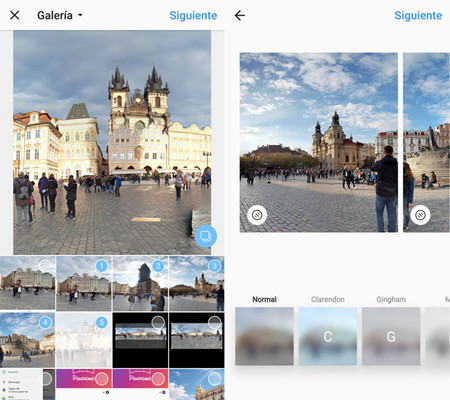Image resolution: width=450 pixels, height=400 pixels.
Task: Select the phone-screenshot thumbnail in the last row
Action: tap(27, 384)
